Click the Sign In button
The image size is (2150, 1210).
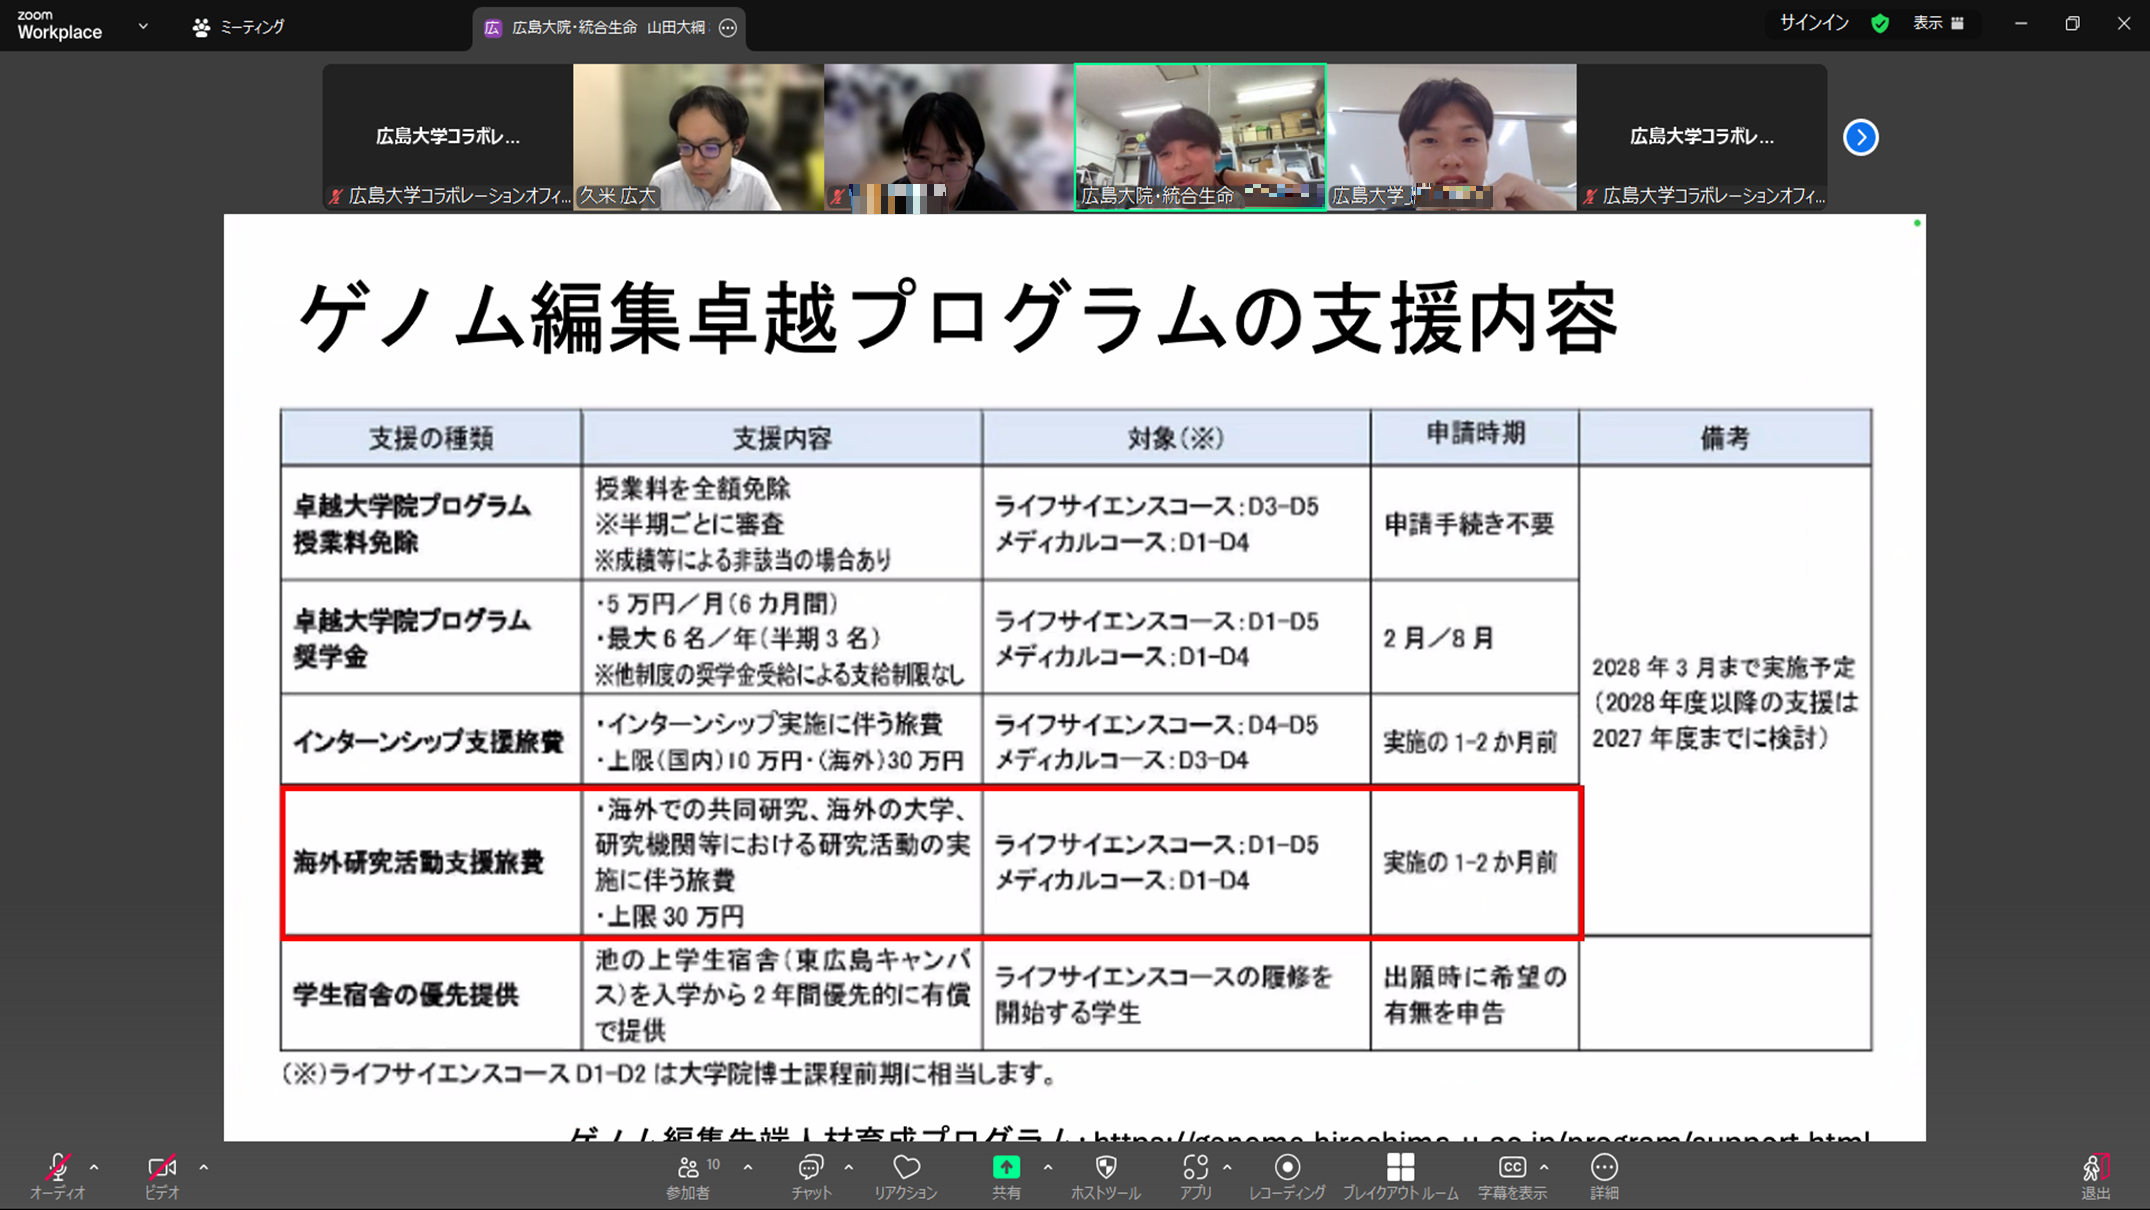tap(1813, 23)
